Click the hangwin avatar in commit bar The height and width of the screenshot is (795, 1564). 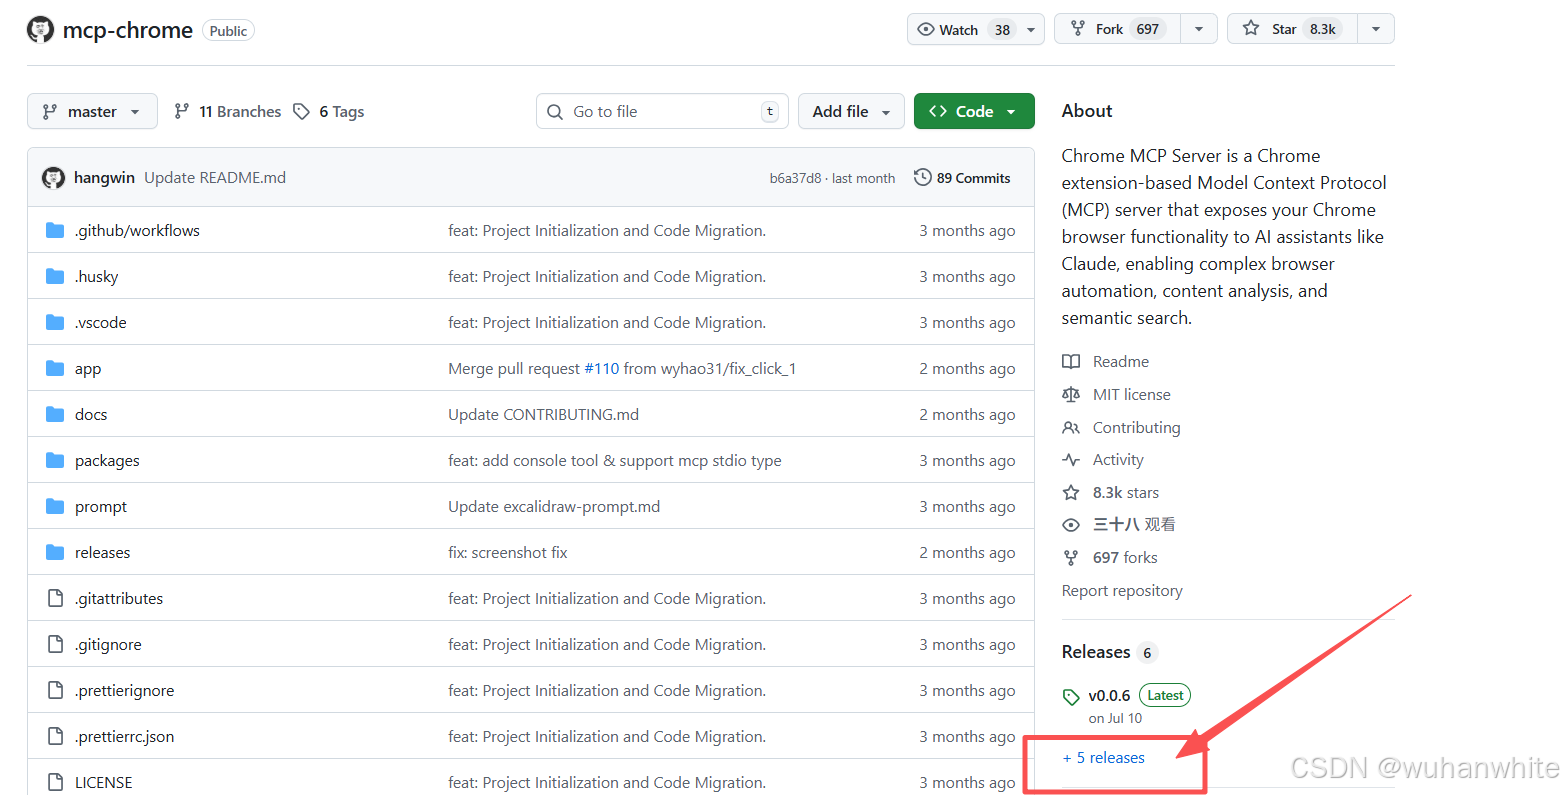53,178
